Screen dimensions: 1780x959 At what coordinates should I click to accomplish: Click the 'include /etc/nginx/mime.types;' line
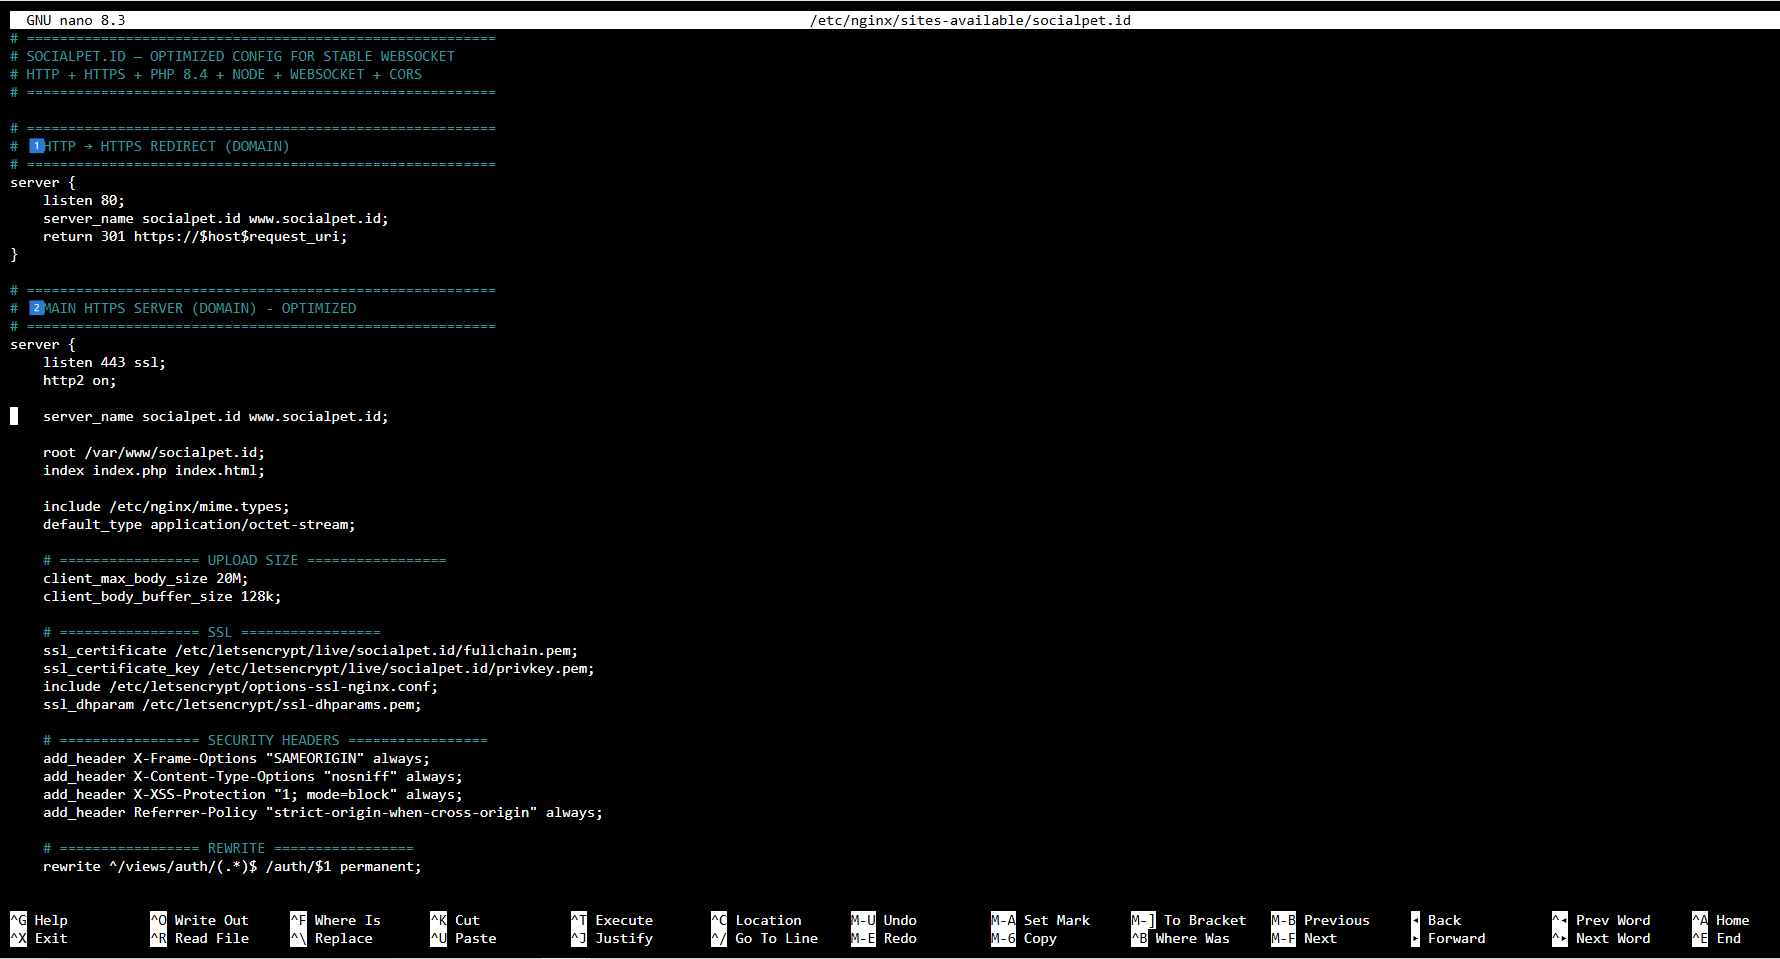click(x=166, y=506)
